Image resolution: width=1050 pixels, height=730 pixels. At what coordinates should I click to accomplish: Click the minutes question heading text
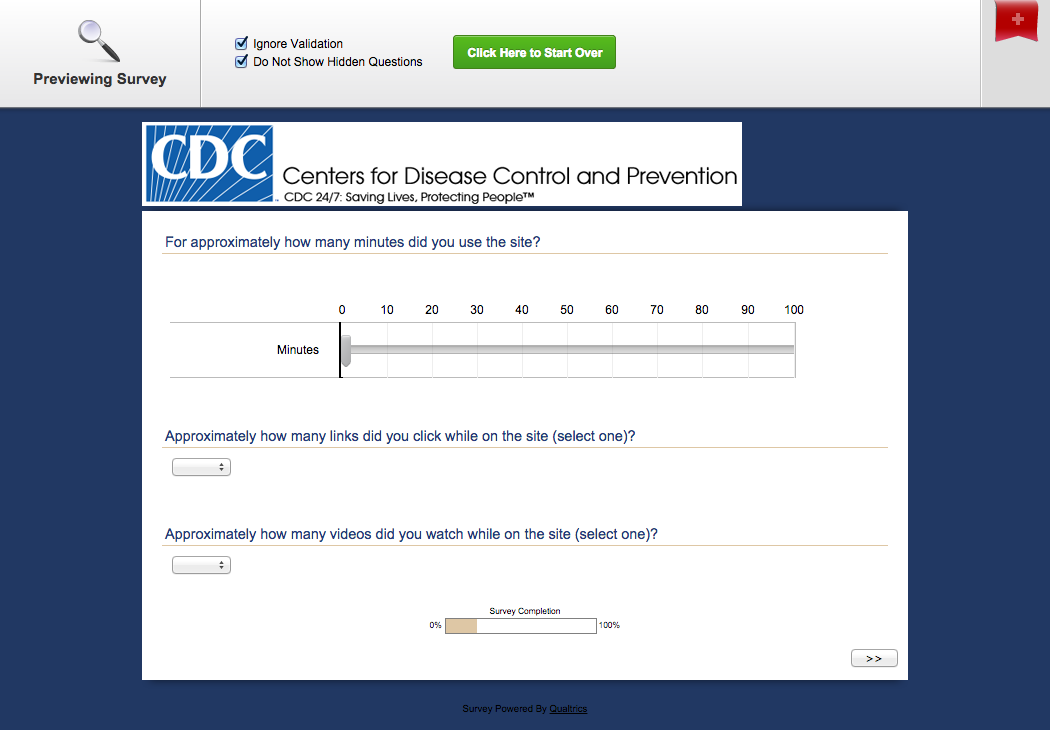point(352,242)
